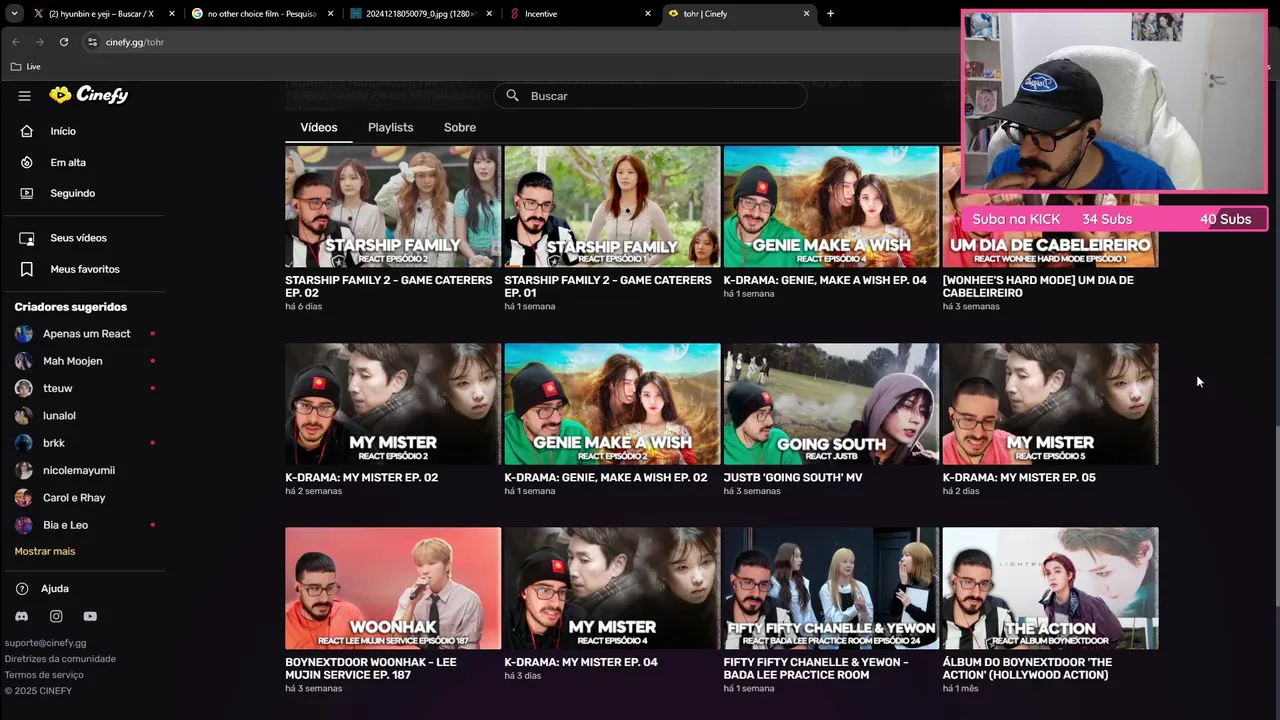Image resolution: width=1280 pixels, height=720 pixels.
Task: Open the hamburger menu in Cinefy sidebar
Action: tap(25, 96)
